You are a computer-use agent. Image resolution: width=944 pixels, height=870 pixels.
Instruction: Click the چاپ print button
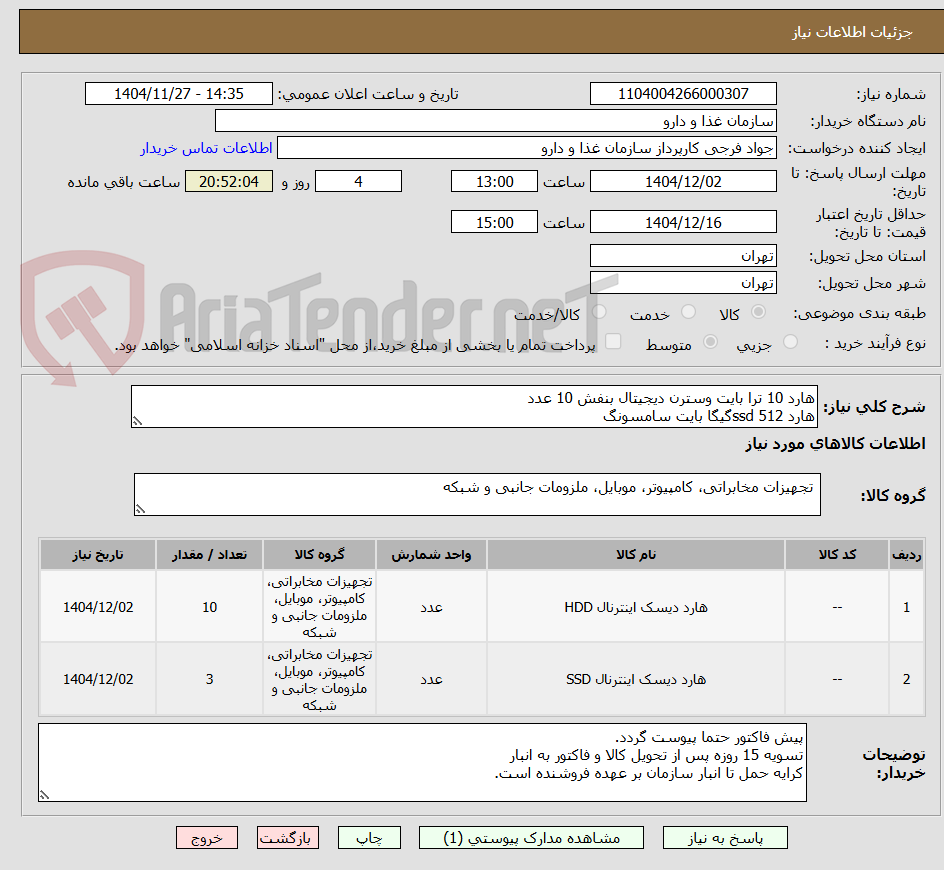pos(369,837)
